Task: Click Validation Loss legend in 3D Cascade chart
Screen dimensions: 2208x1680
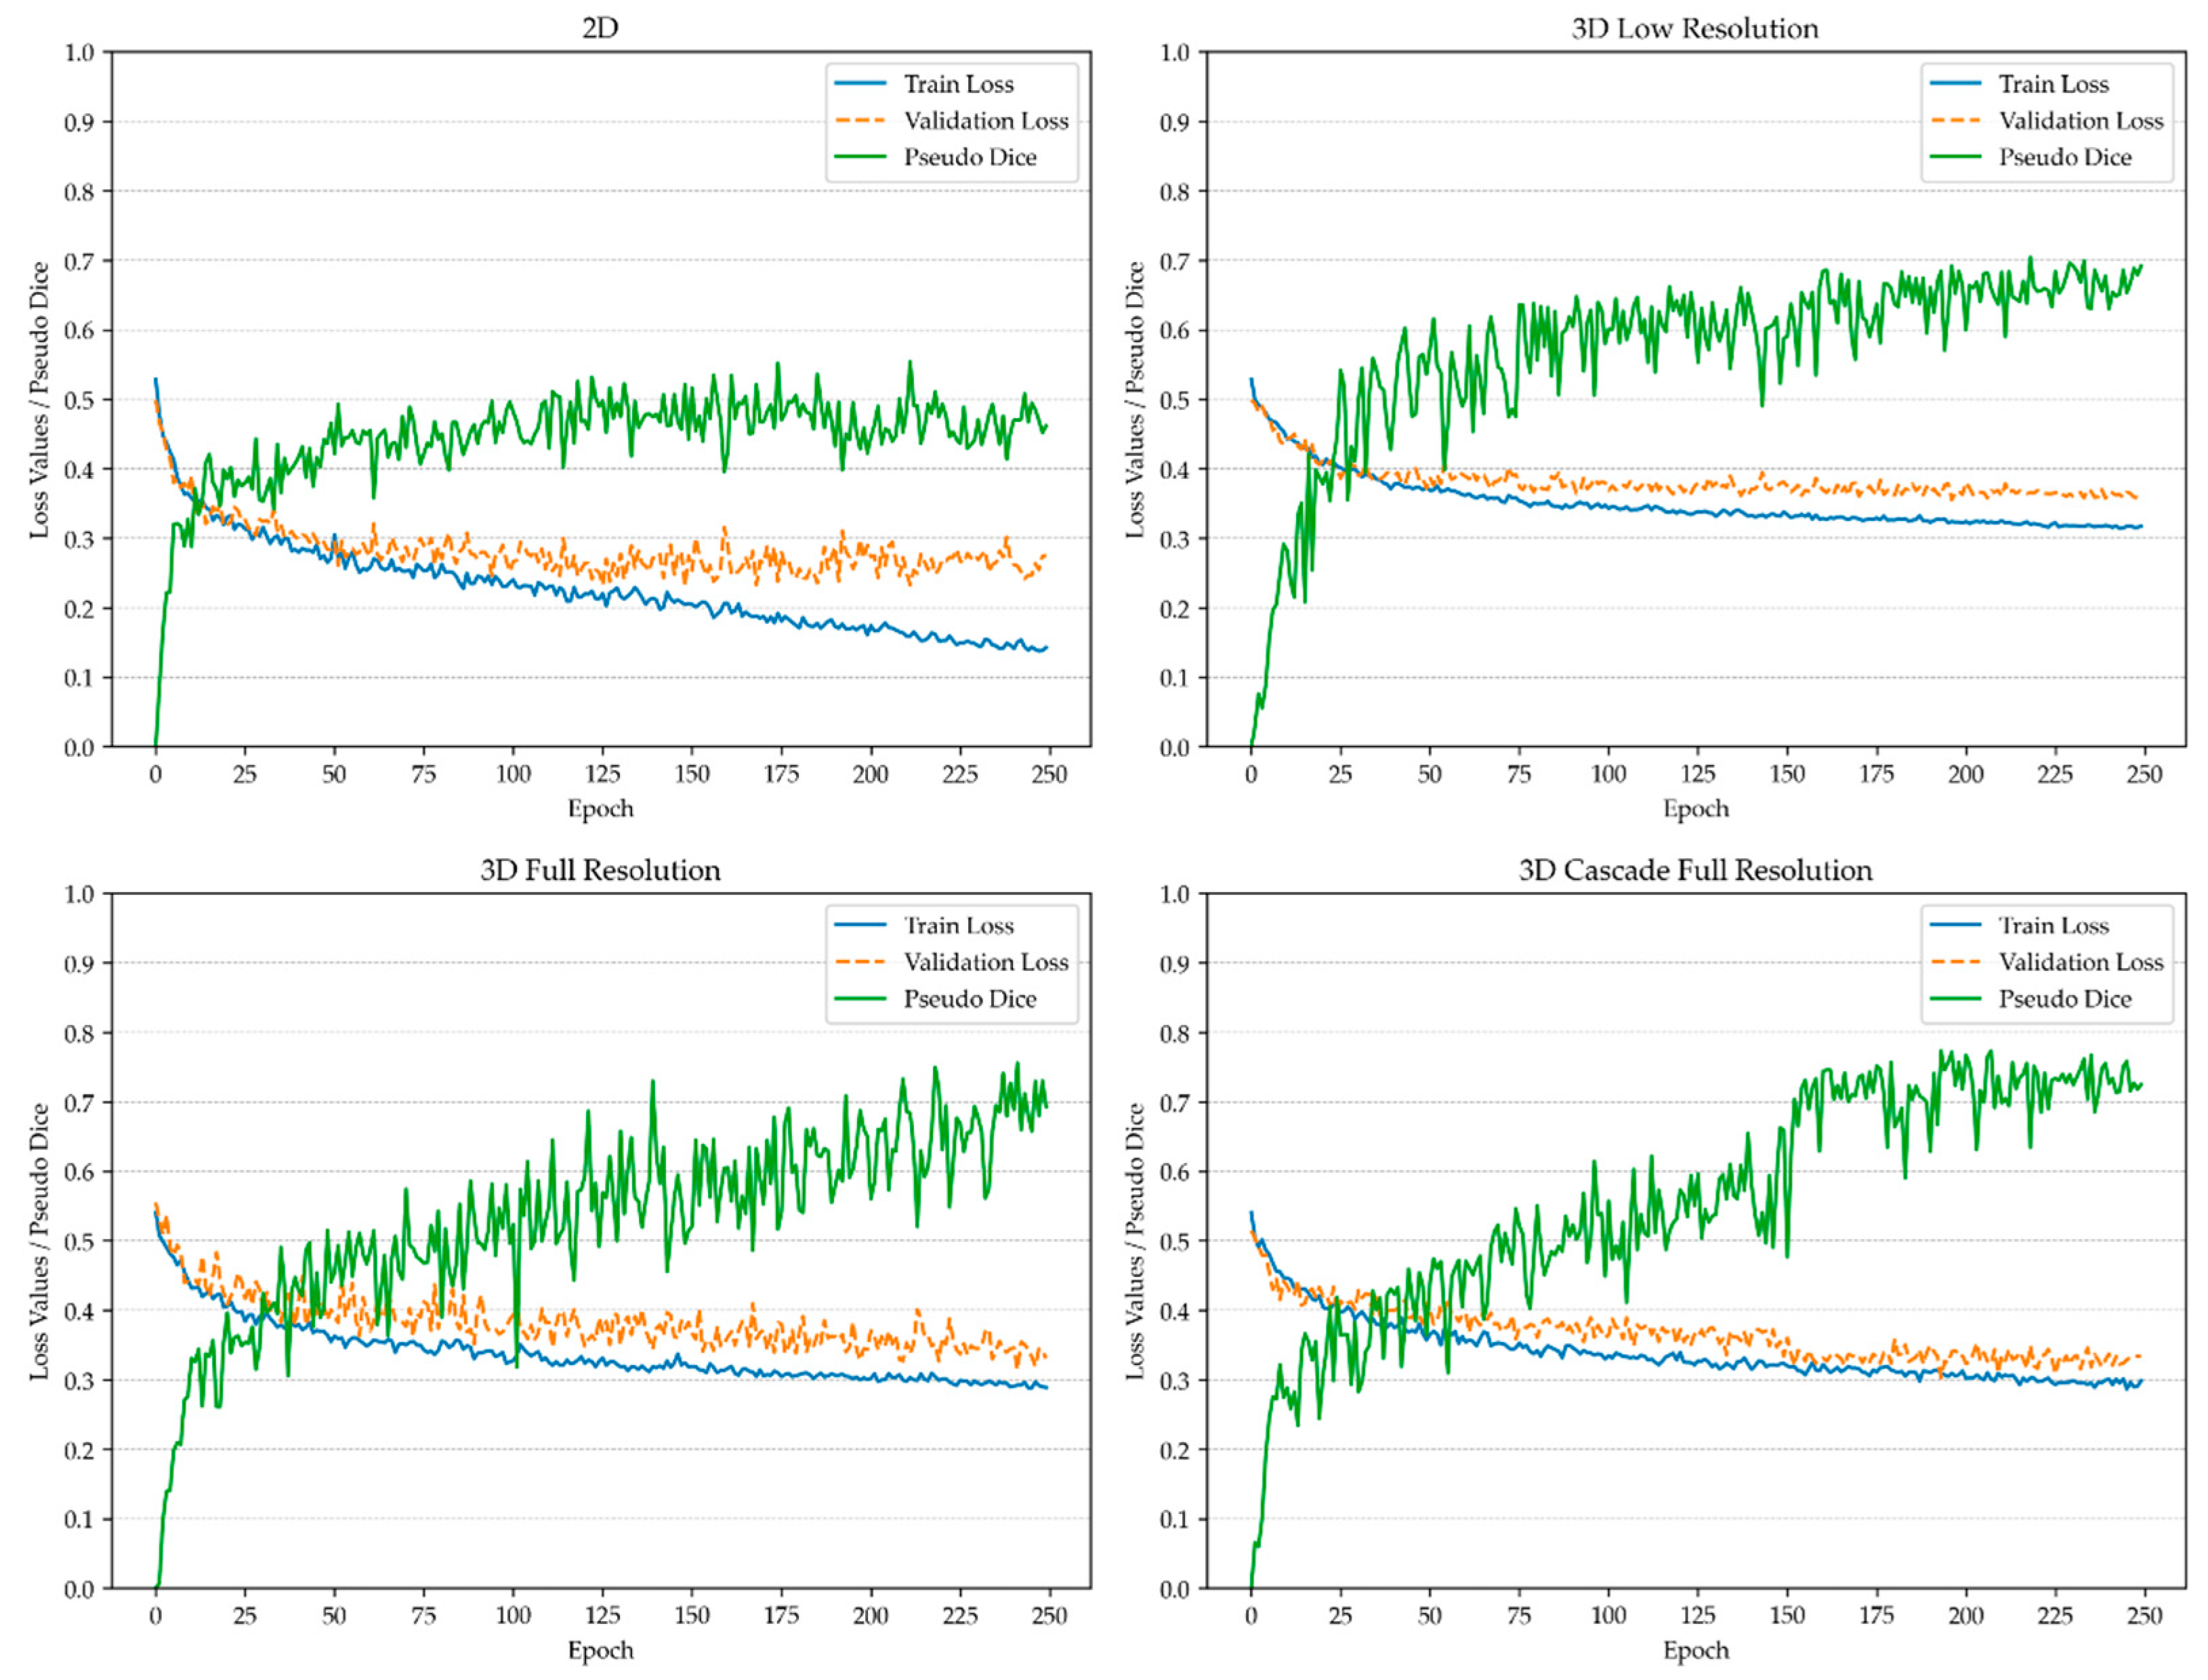Action: coord(2080,962)
